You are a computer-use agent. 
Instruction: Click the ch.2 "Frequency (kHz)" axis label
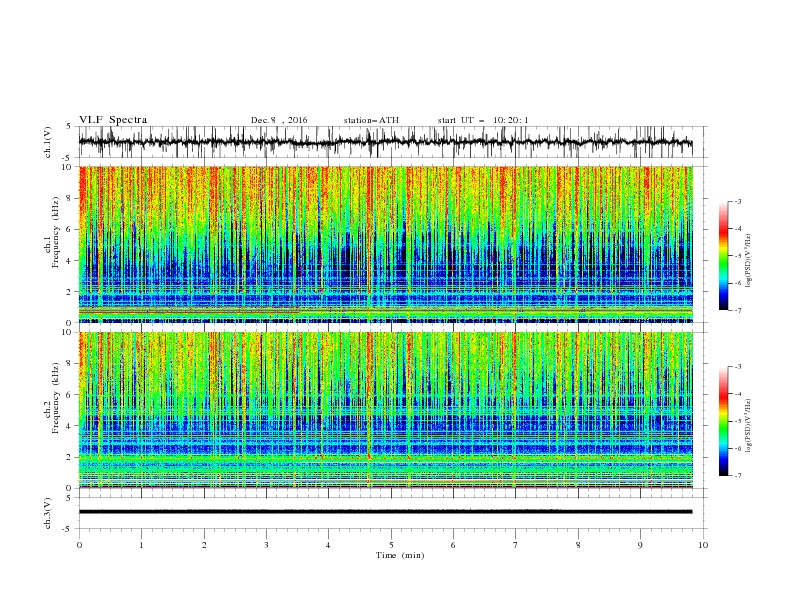pos(56,397)
